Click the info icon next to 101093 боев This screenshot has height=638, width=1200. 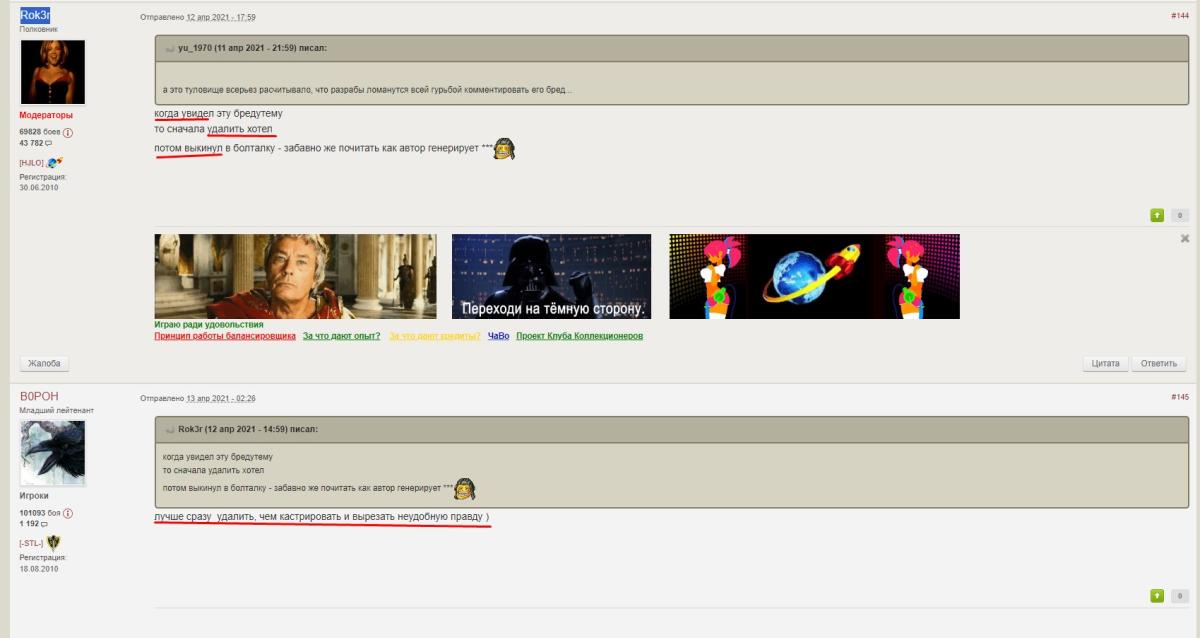tap(68, 513)
